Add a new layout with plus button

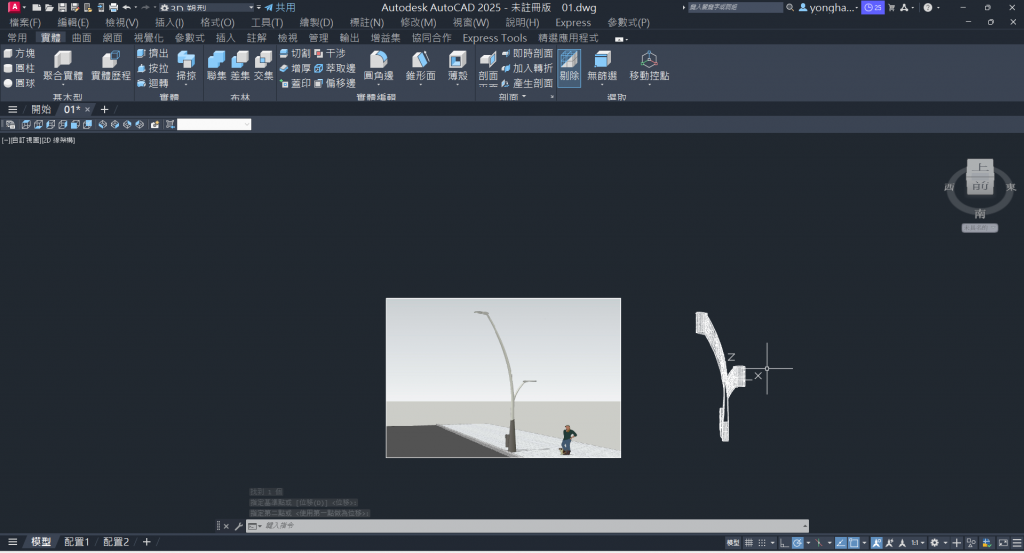(x=146, y=542)
